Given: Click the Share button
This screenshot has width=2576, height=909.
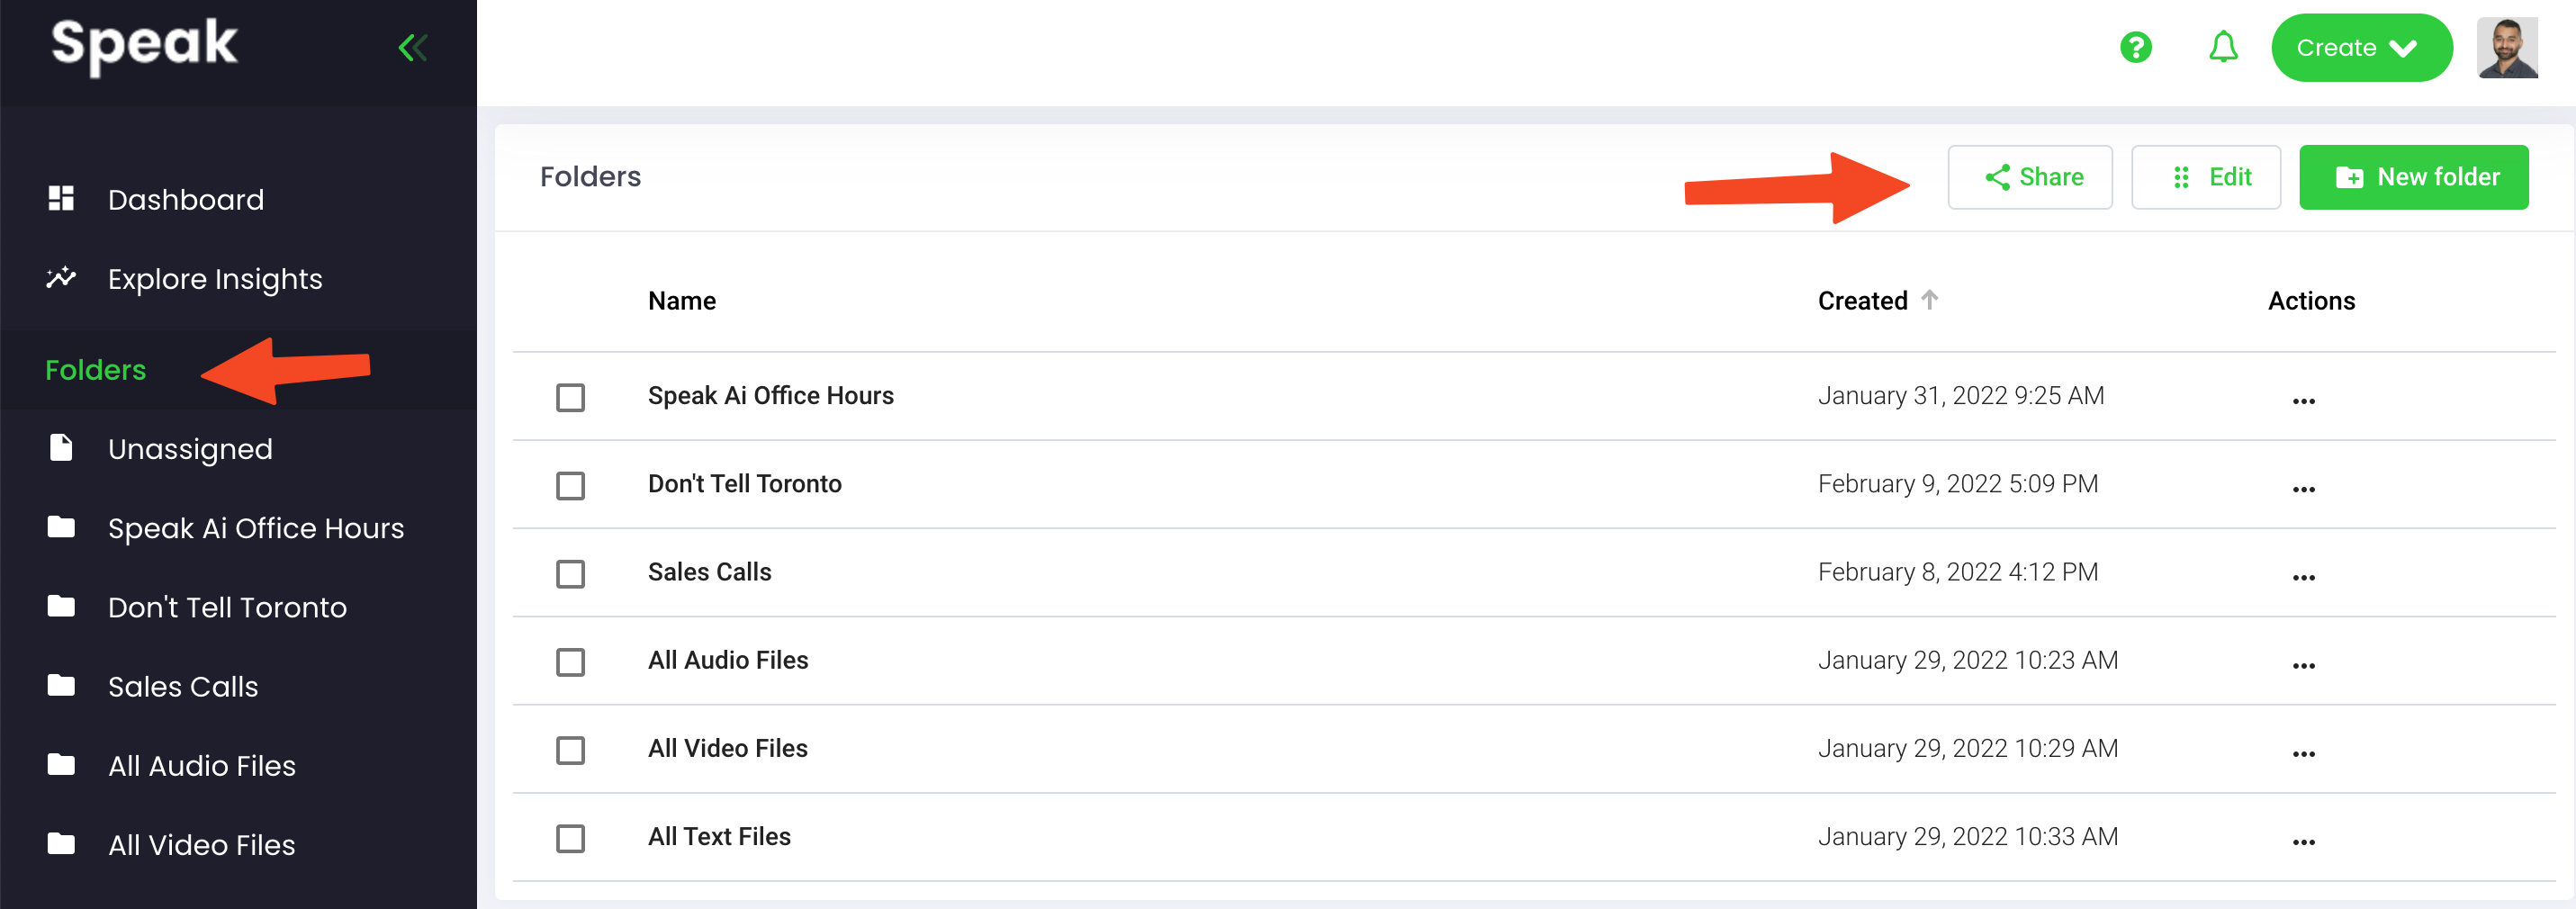Looking at the screenshot, I should point(2029,177).
